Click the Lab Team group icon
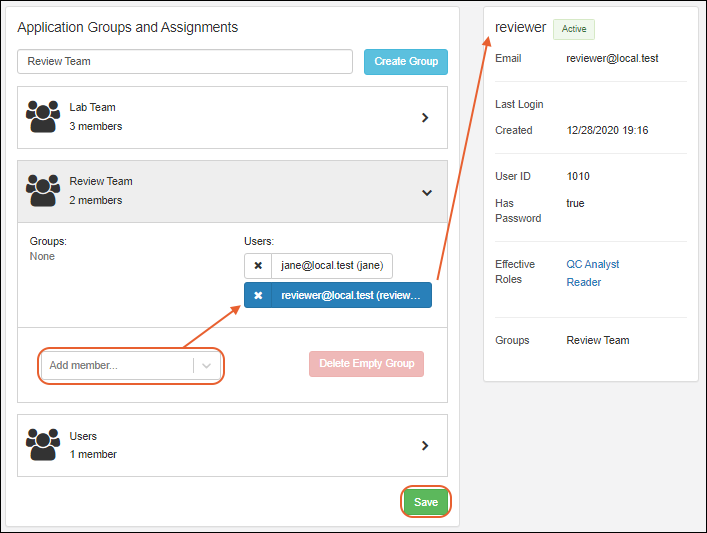The width and height of the screenshot is (707, 533). coord(43,116)
